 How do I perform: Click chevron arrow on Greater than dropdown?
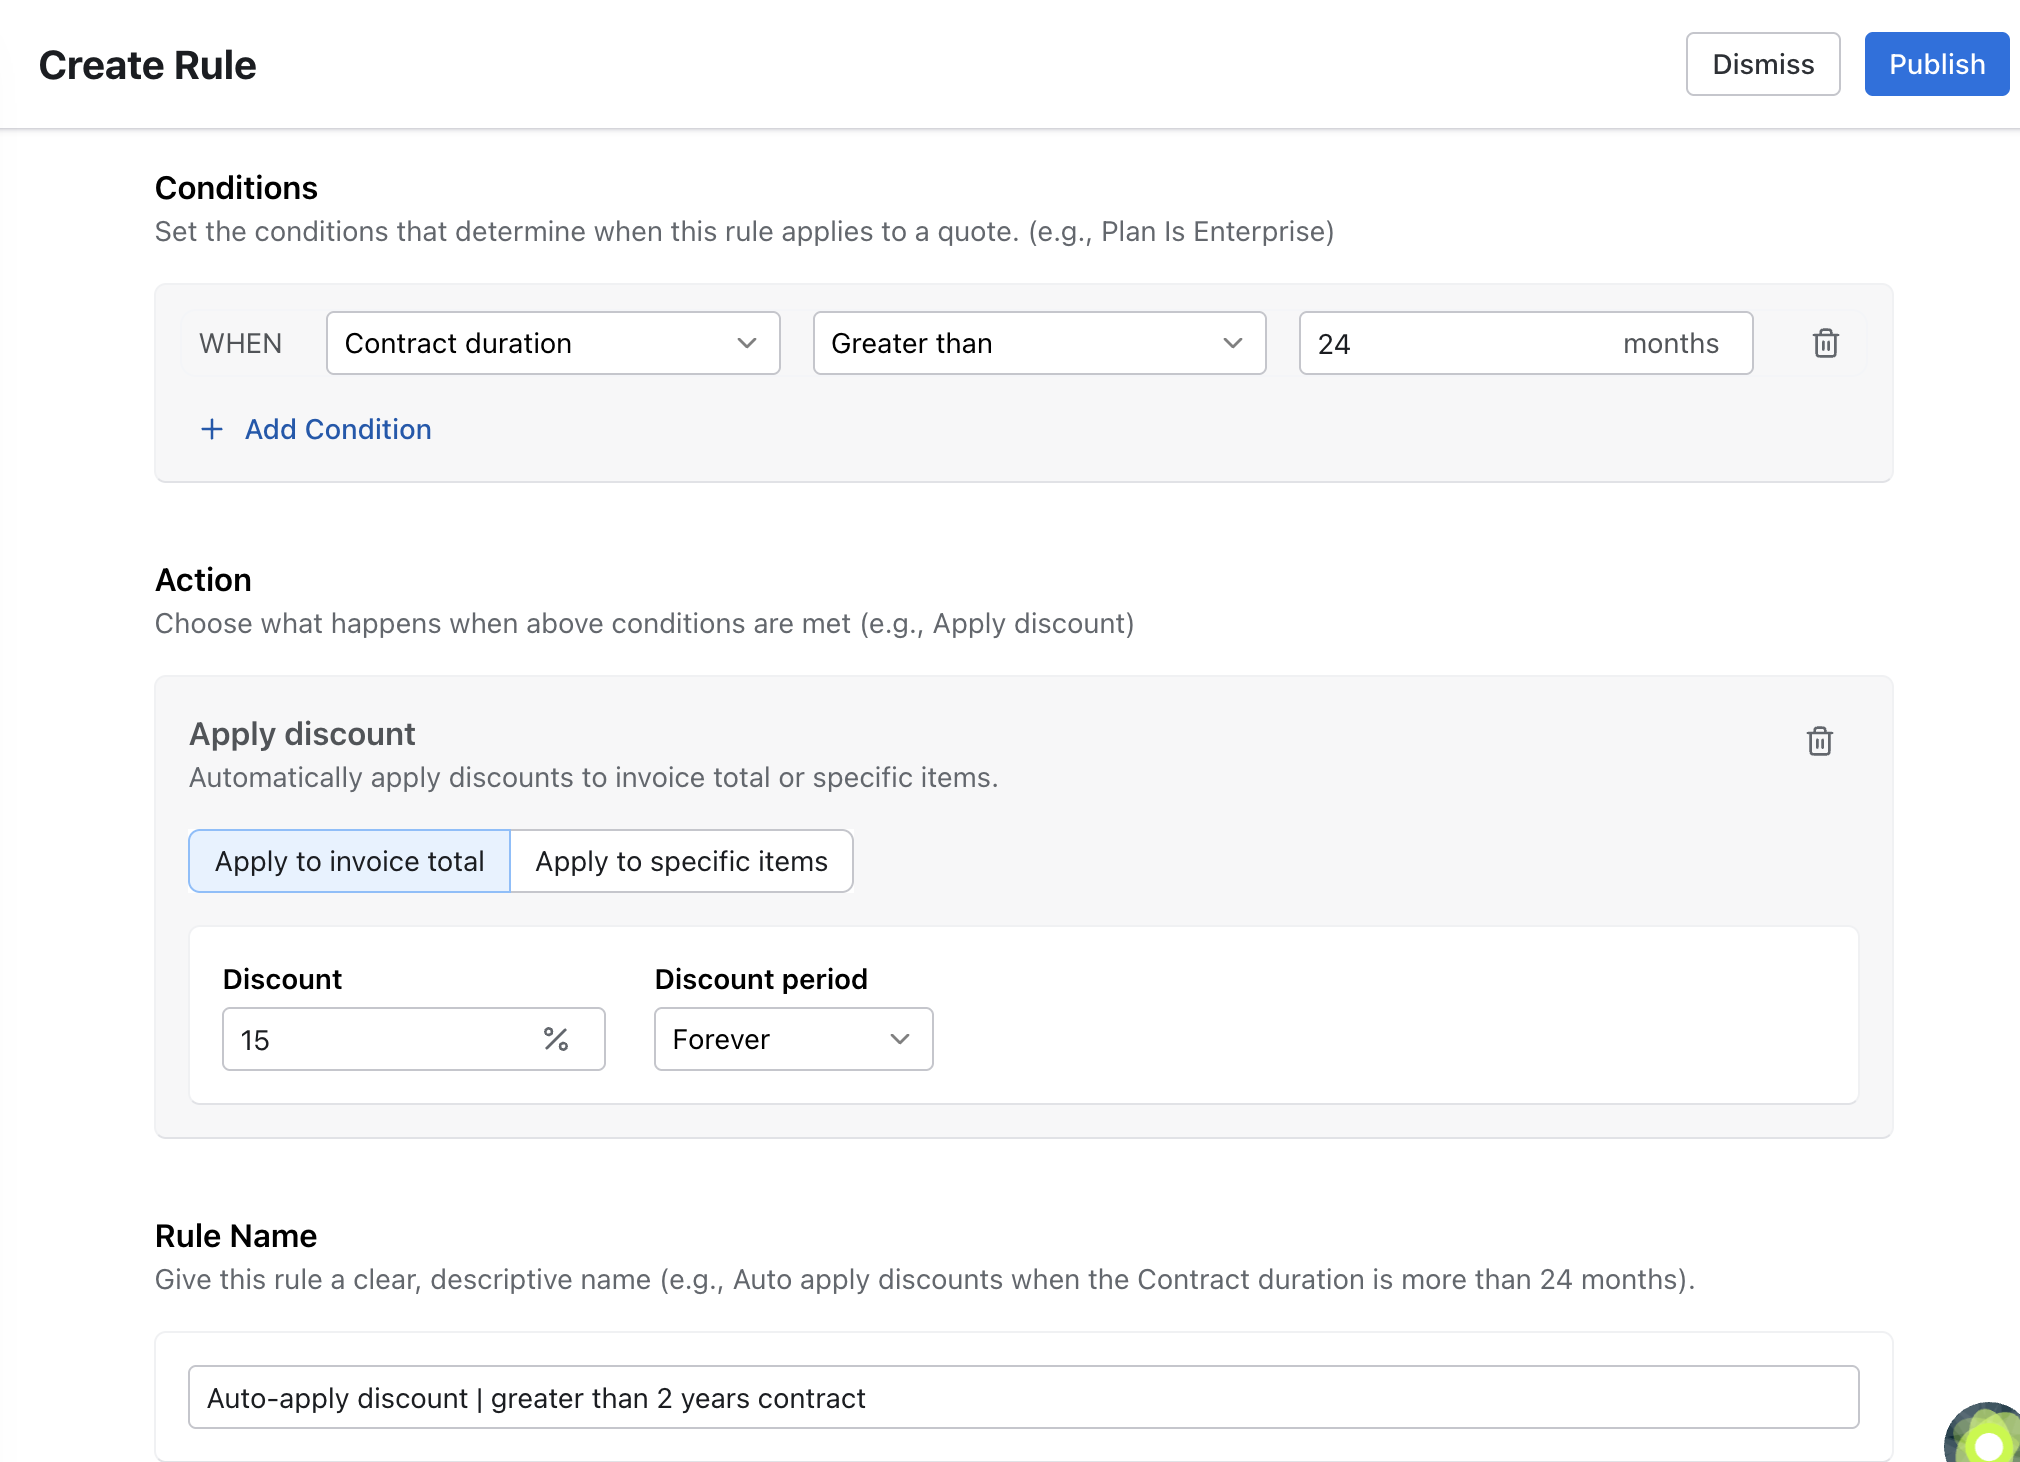click(x=1232, y=343)
